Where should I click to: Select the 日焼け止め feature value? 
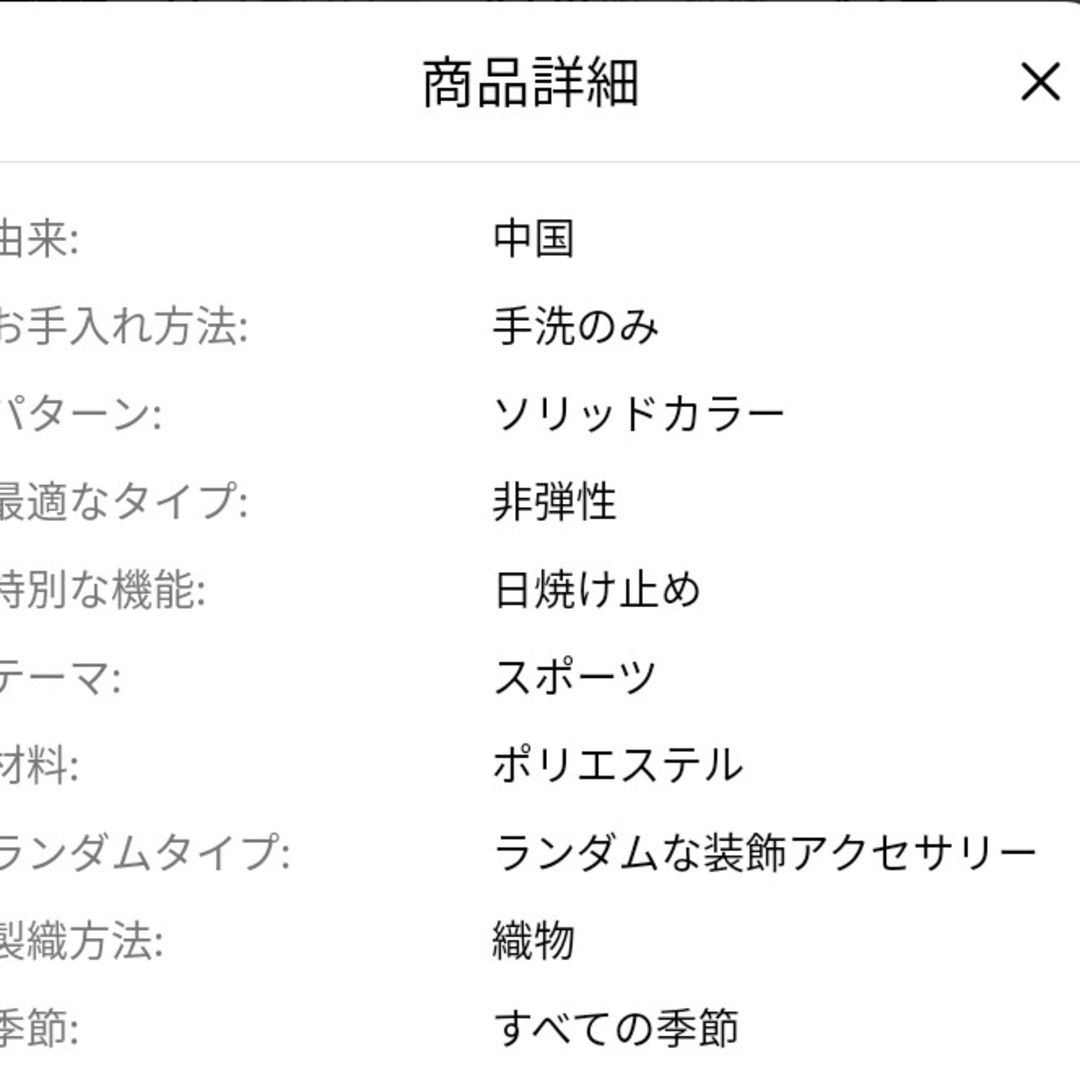[x=597, y=590]
